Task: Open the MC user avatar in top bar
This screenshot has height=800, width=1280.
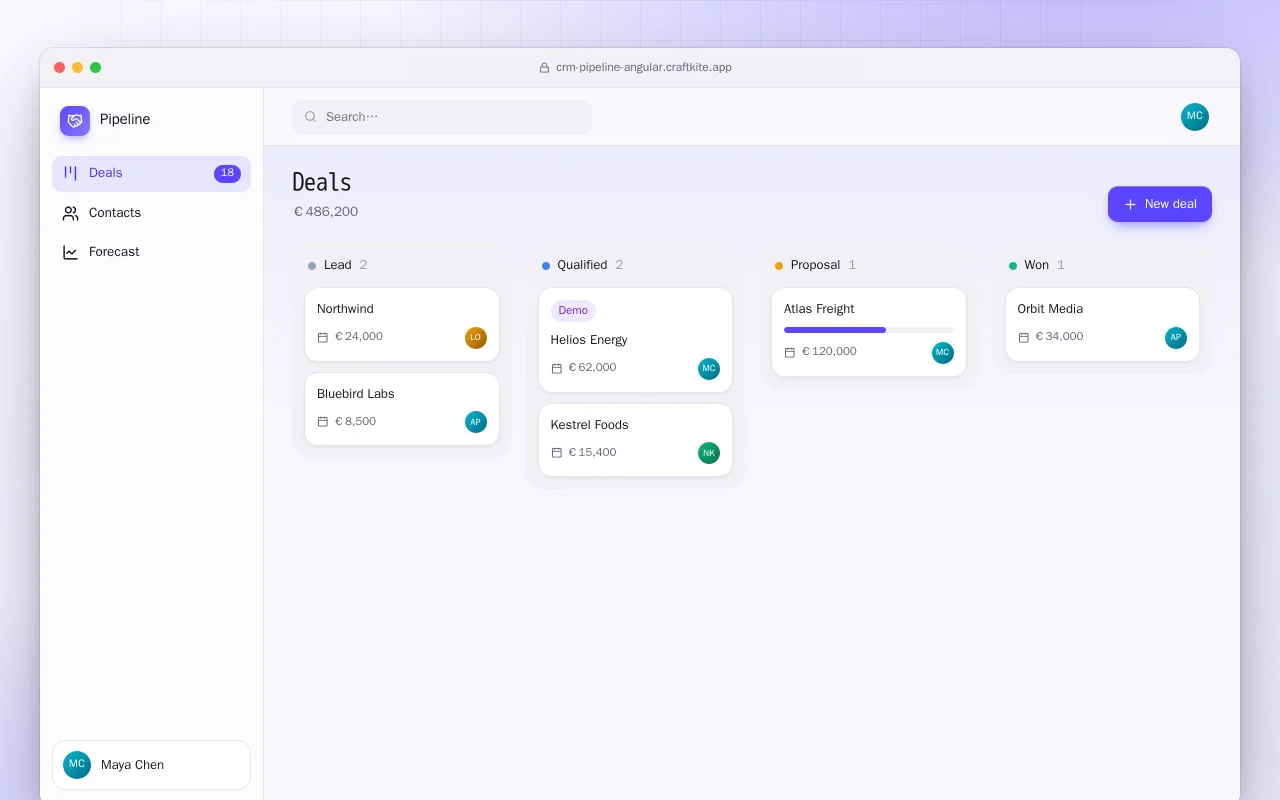Action: [1195, 117]
